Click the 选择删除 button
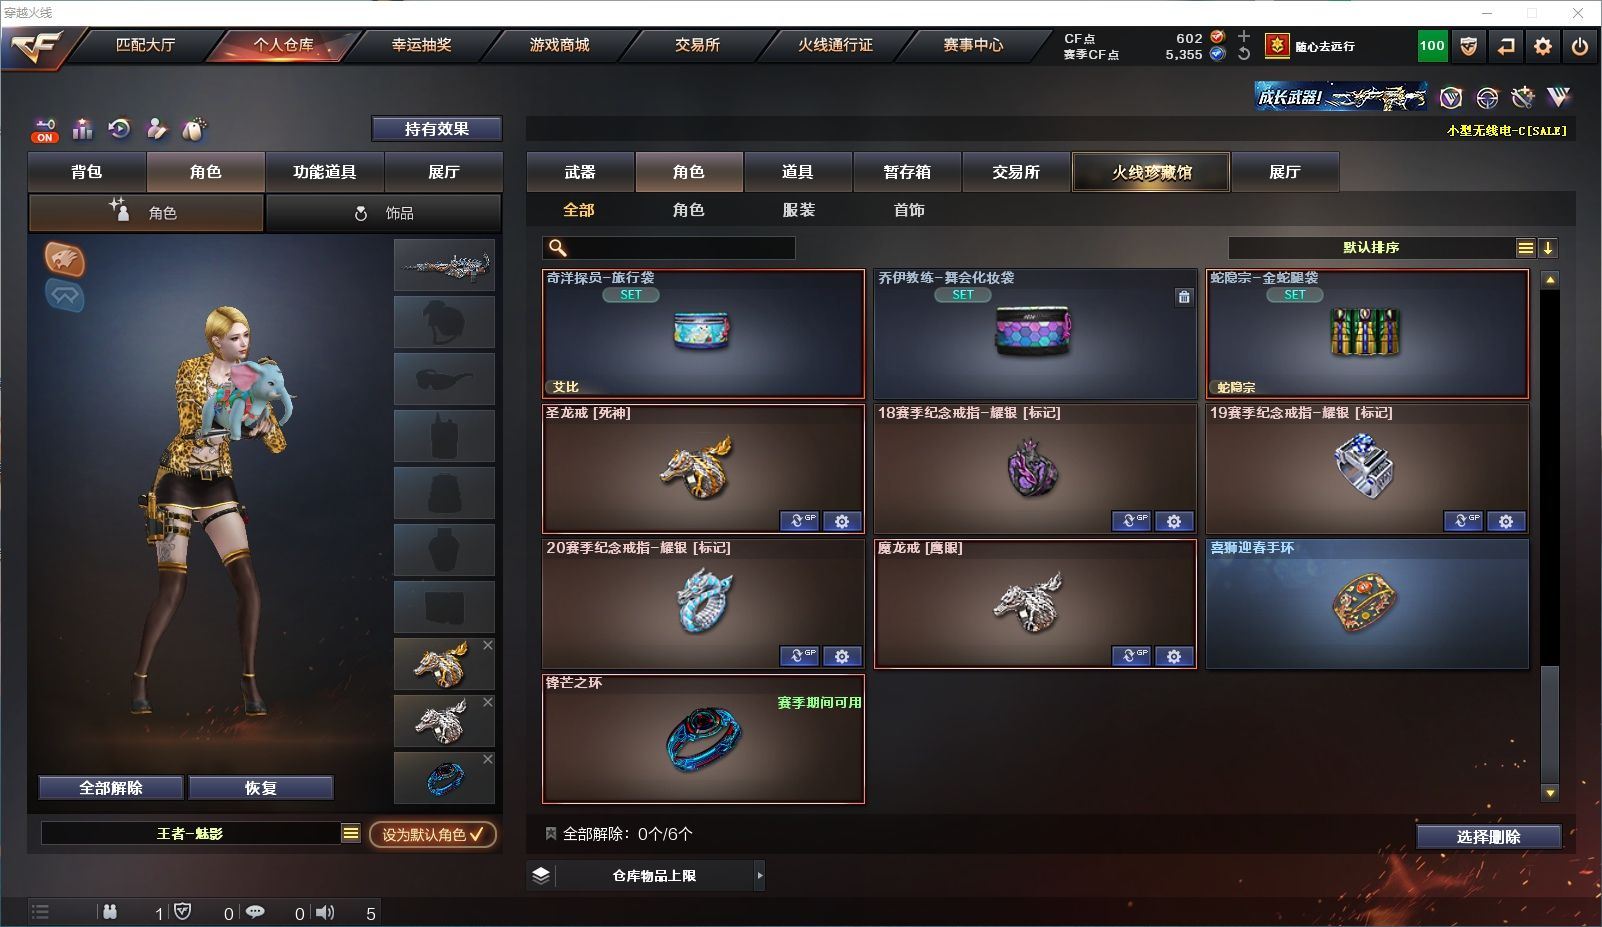Viewport: 1602px width, 927px height. (1488, 837)
